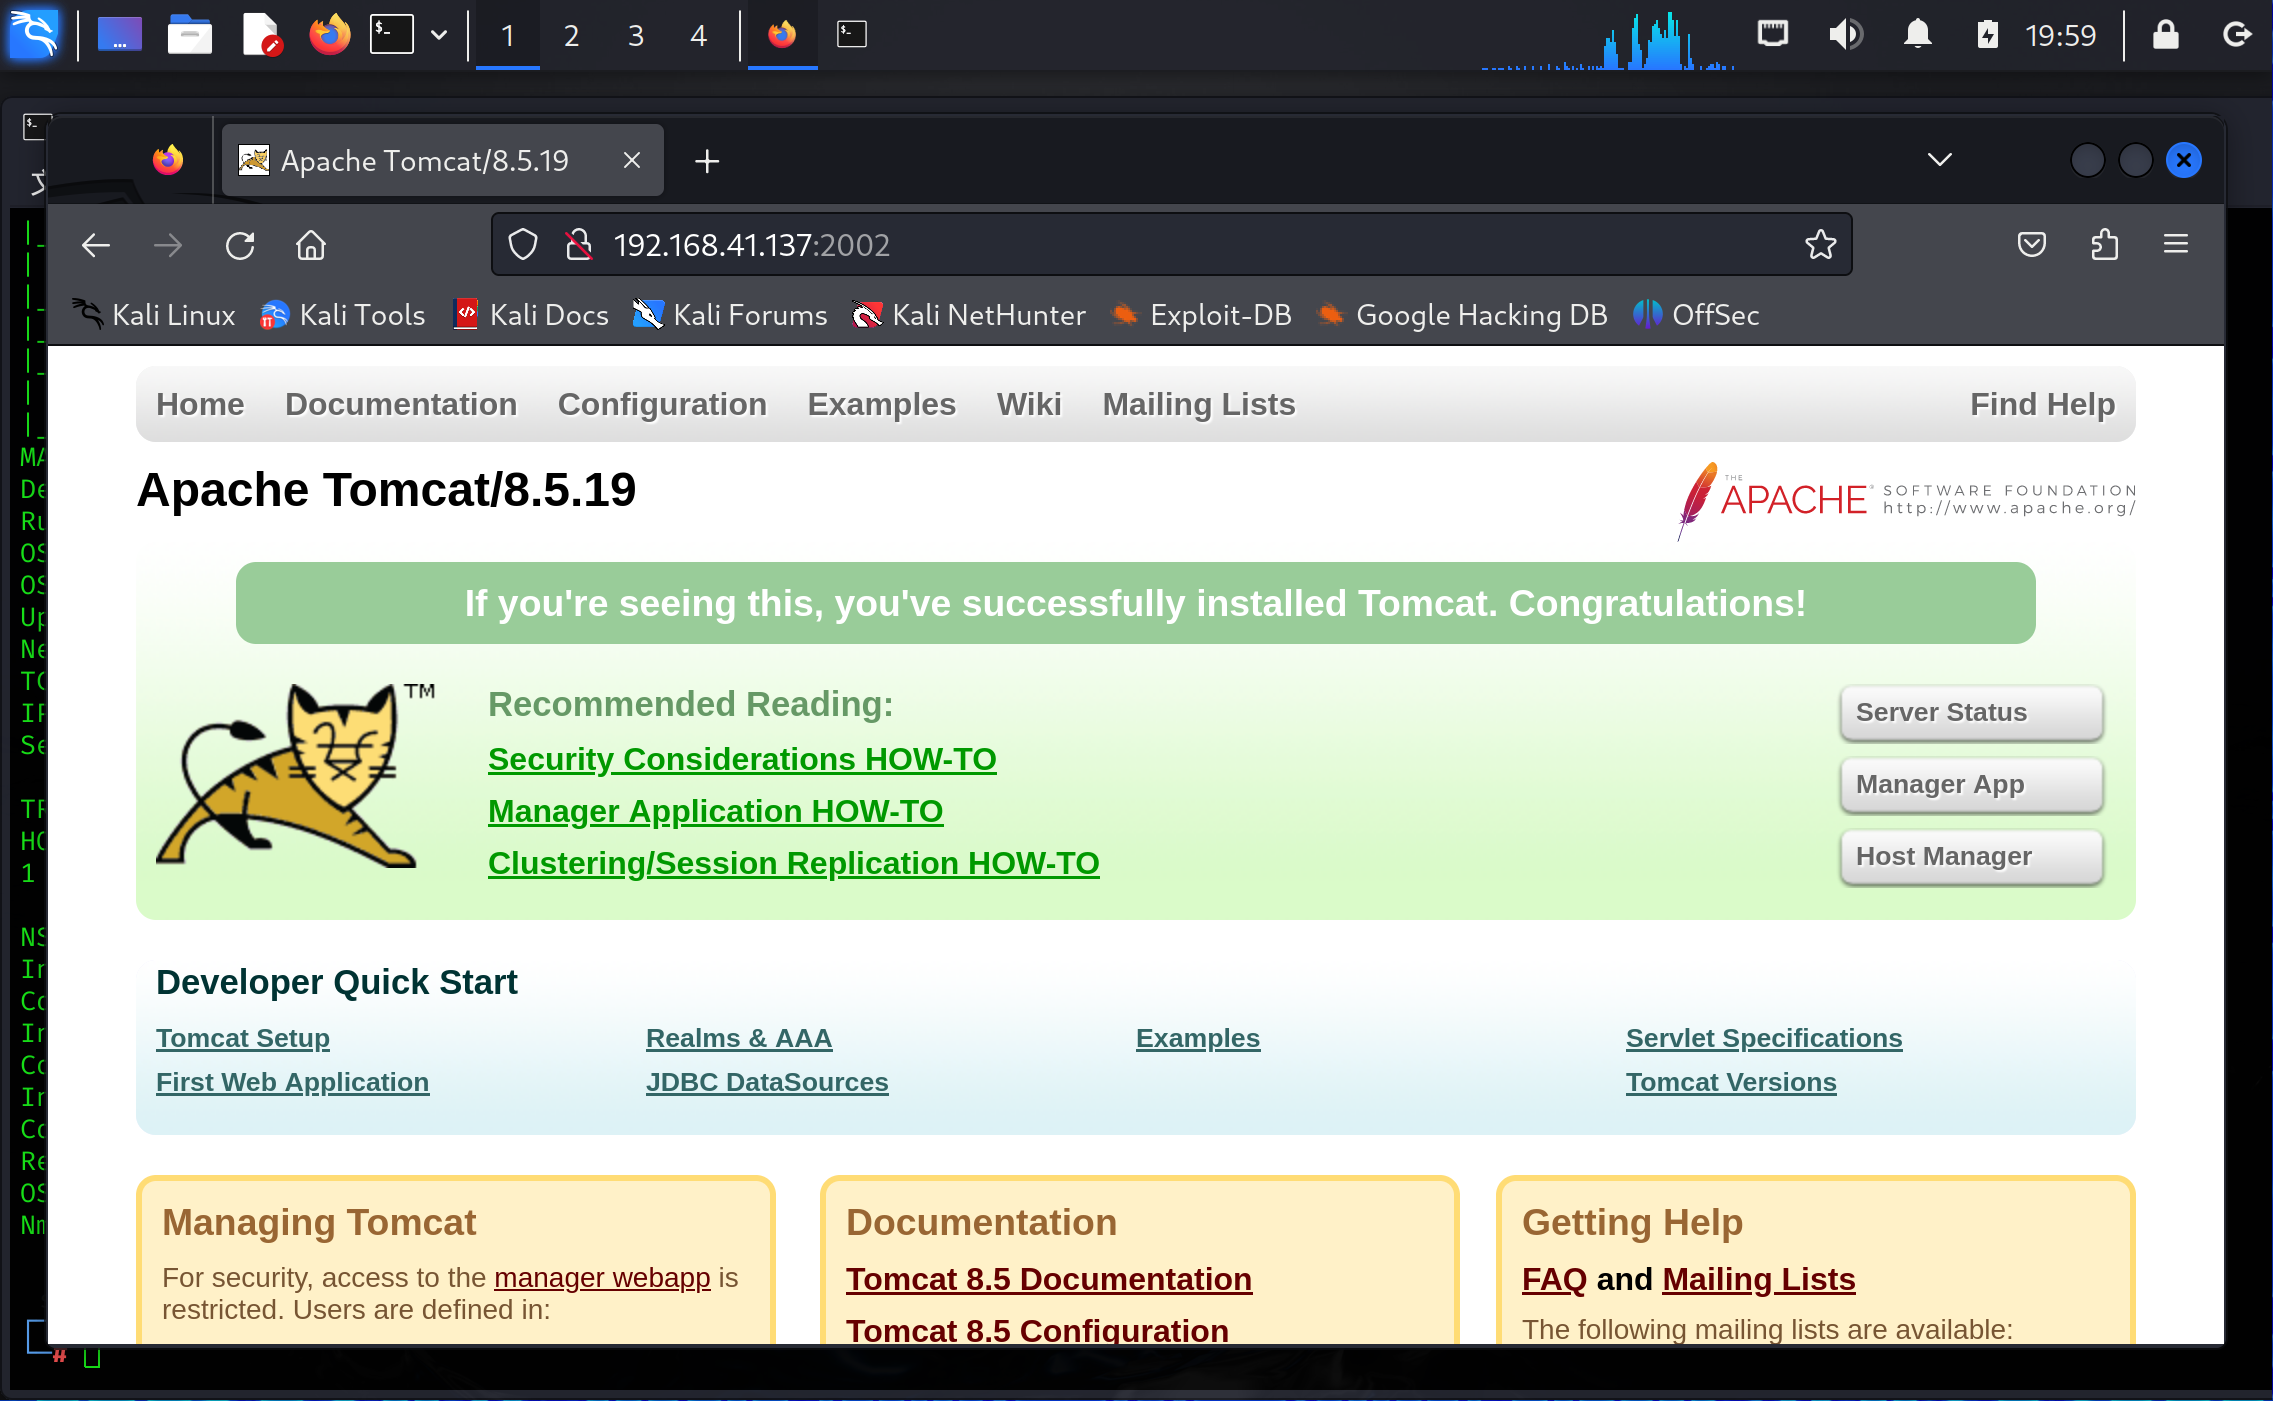The height and width of the screenshot is (1401, 2273).
Task: Save the page to Pocket
Action: (x=2032, y=244)
